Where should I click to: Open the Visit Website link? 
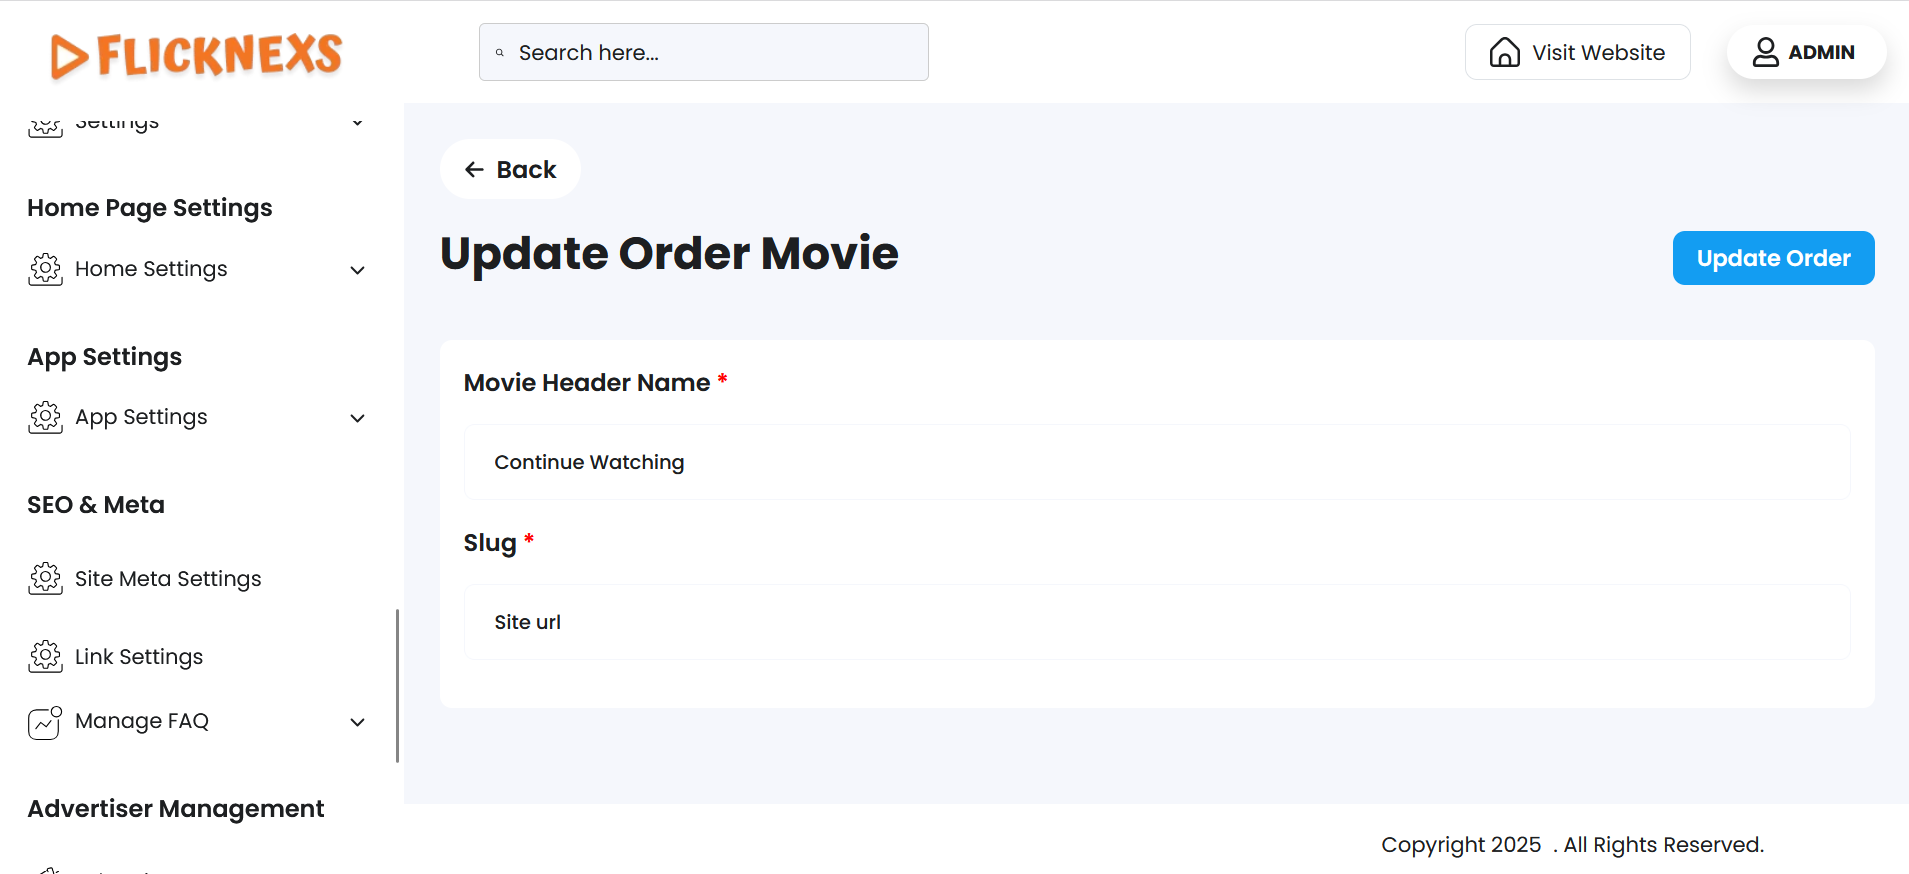[1597, 52]
